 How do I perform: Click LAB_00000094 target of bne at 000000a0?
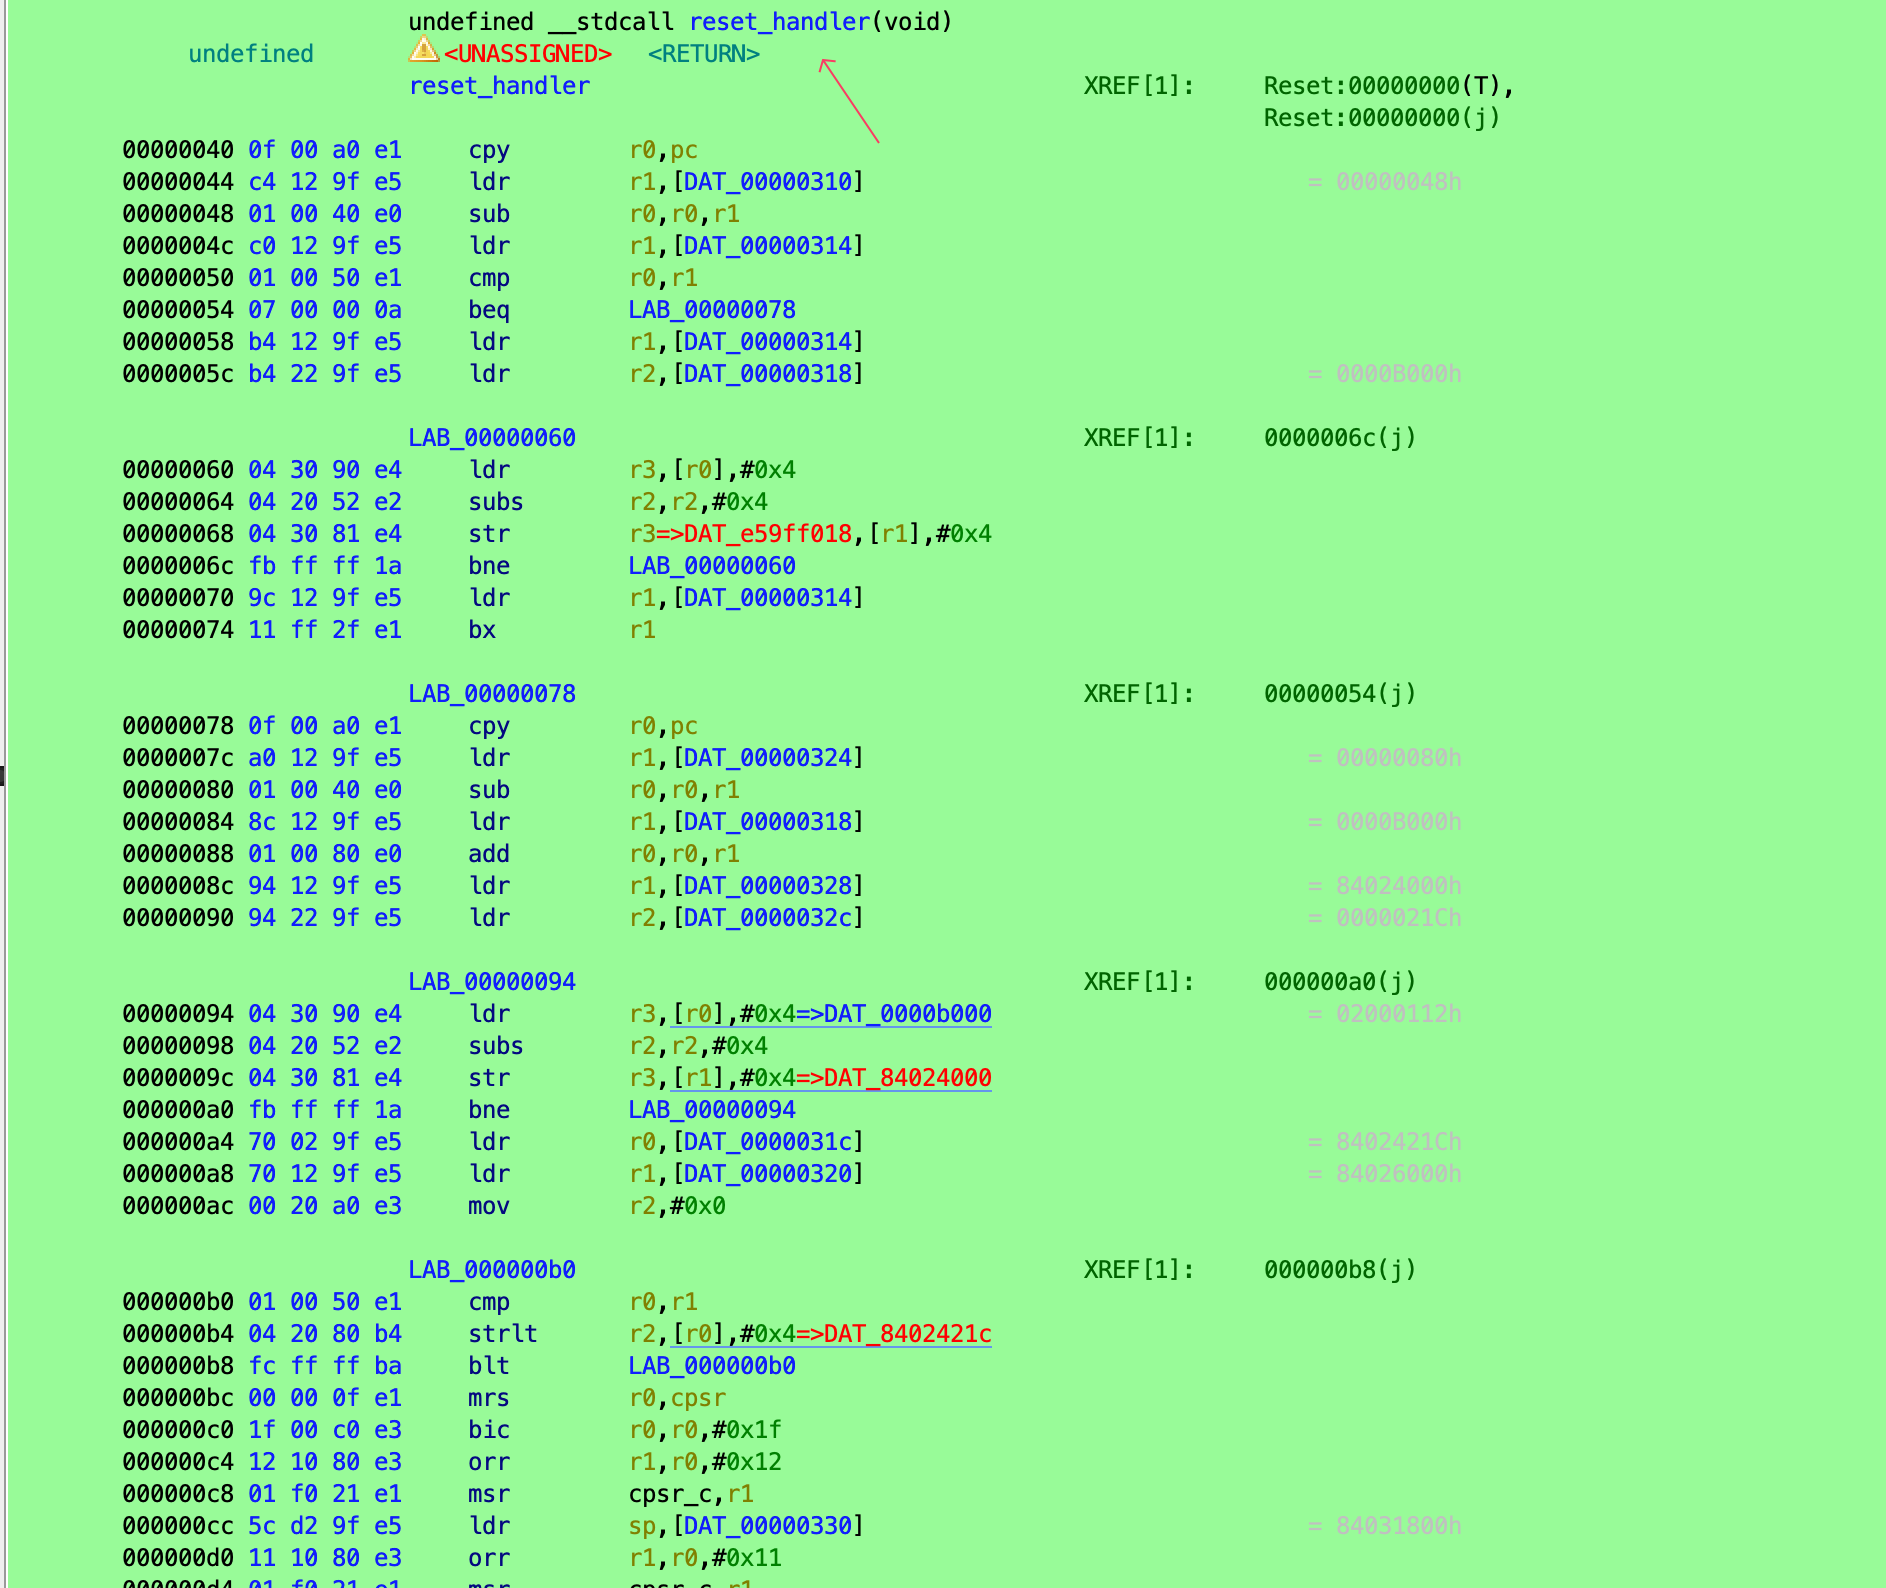point(712,1110)
